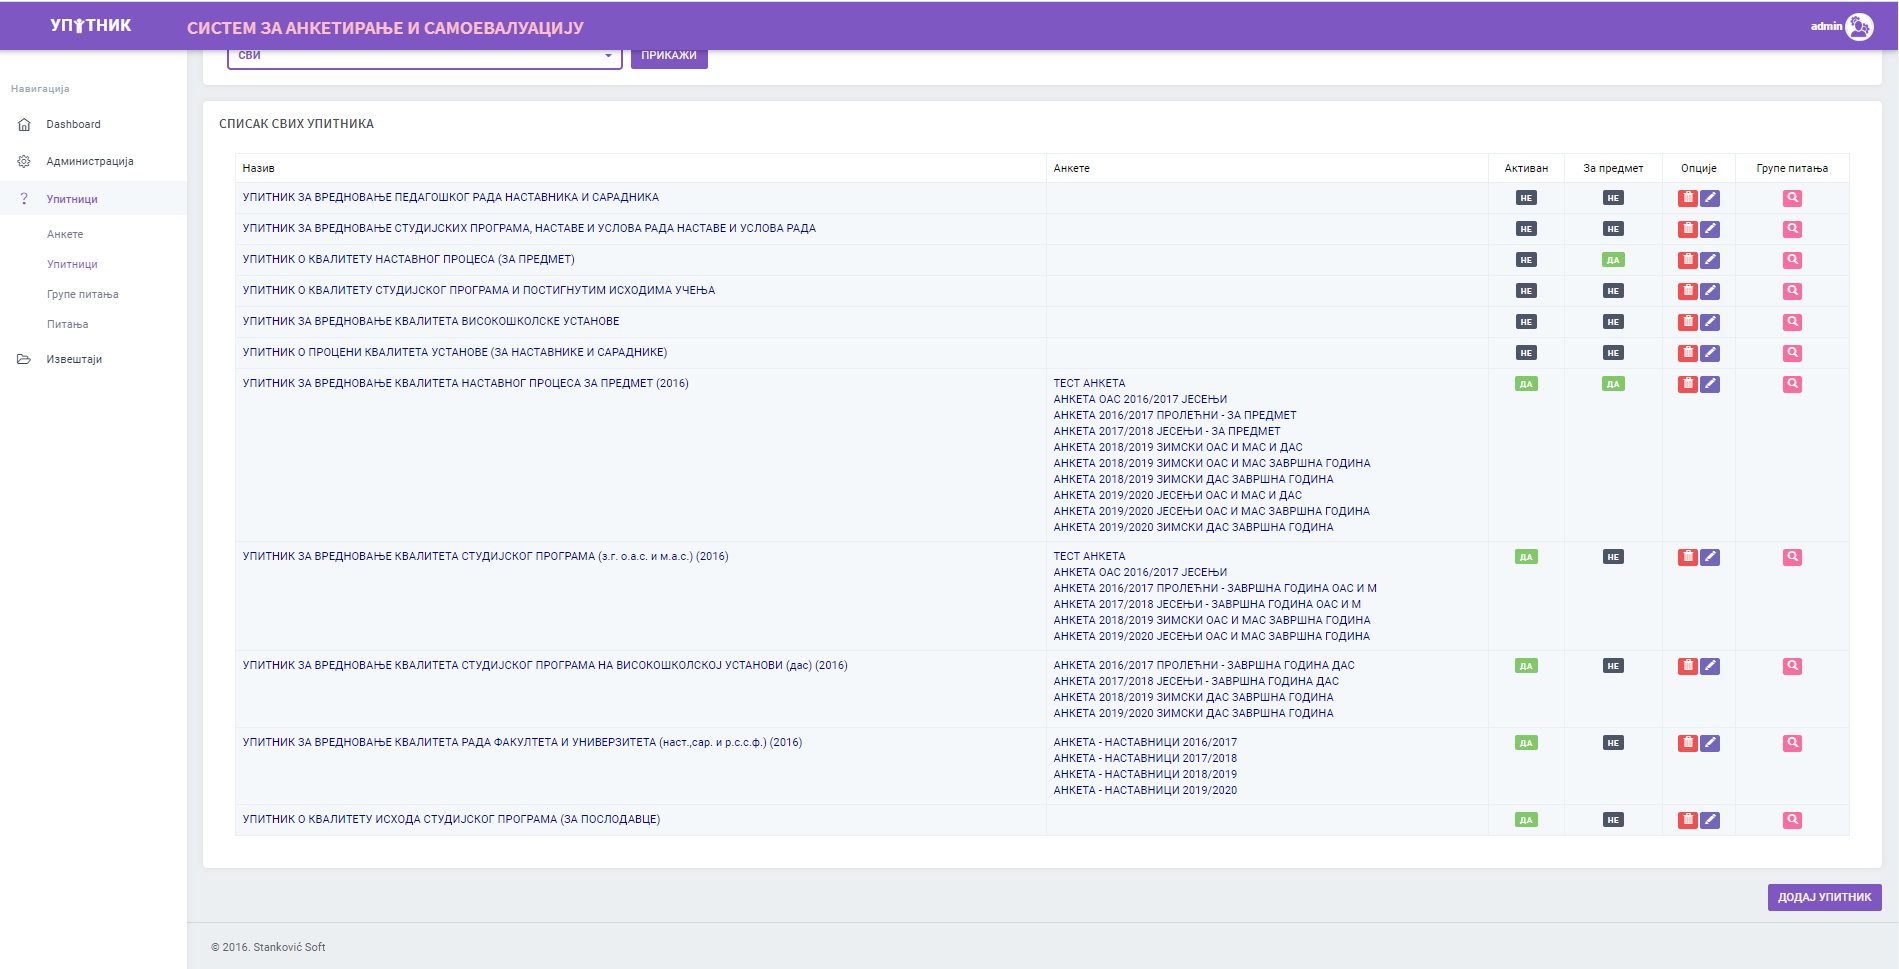Image resolution: width=1899 pixels, height=969 pixels.
Task: Open the Анкете submenu item
Action: [x=65, y=234]
